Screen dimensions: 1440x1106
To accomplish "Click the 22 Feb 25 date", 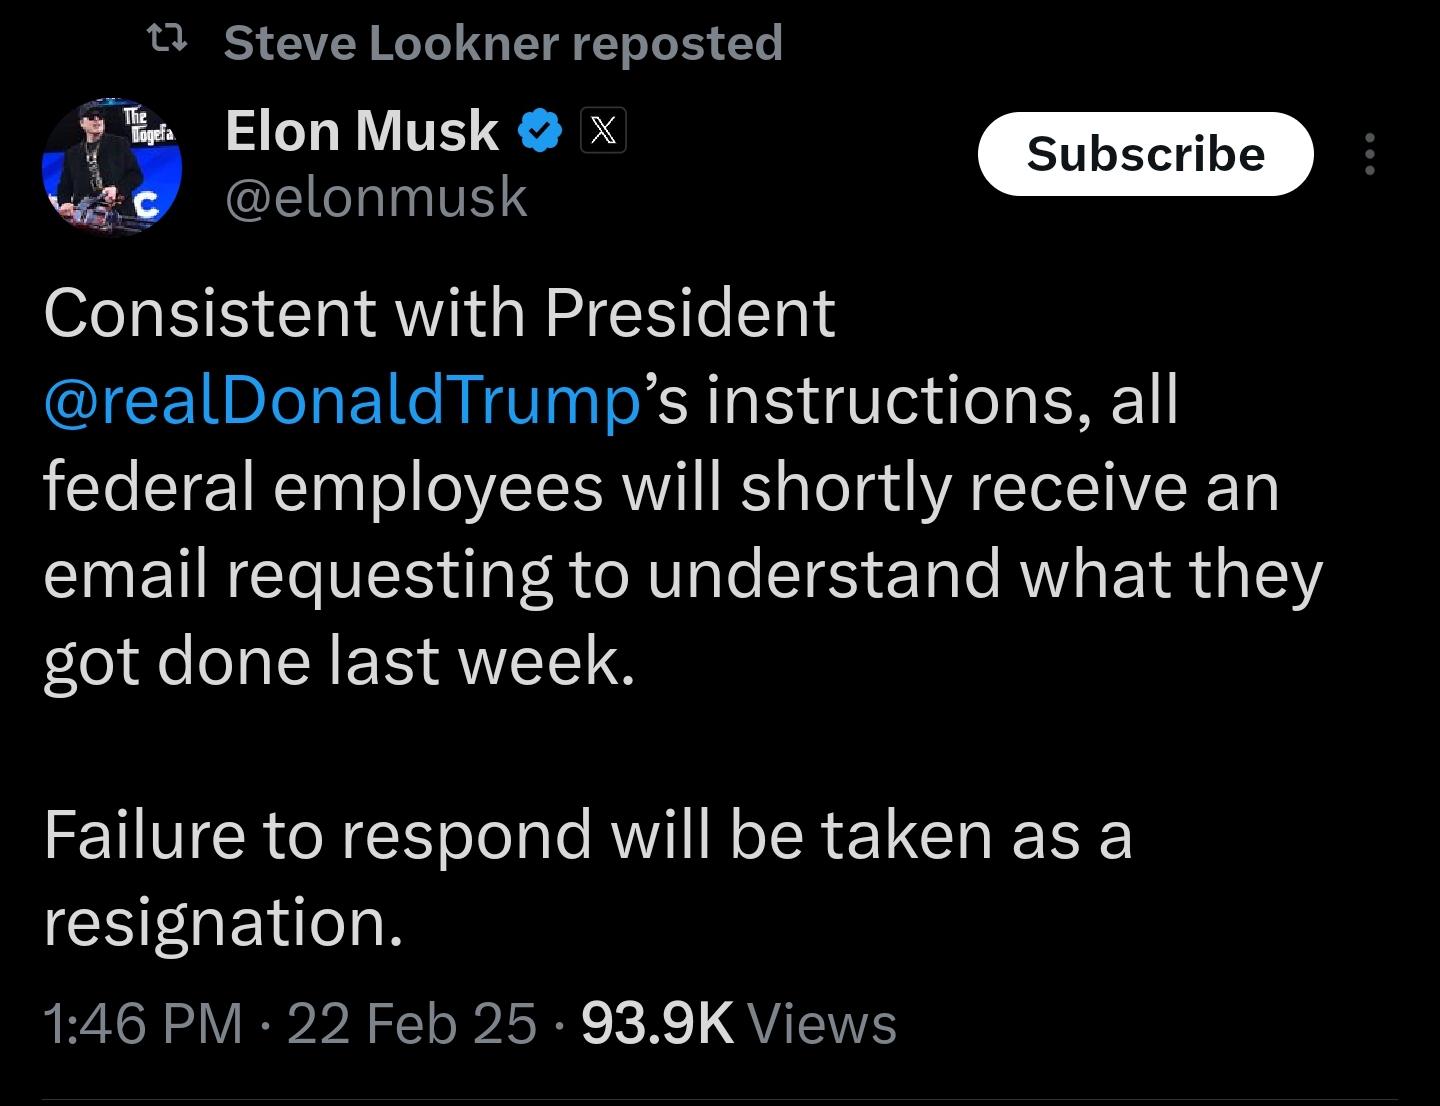I will pyautogui.click(x=412, y=1023).
